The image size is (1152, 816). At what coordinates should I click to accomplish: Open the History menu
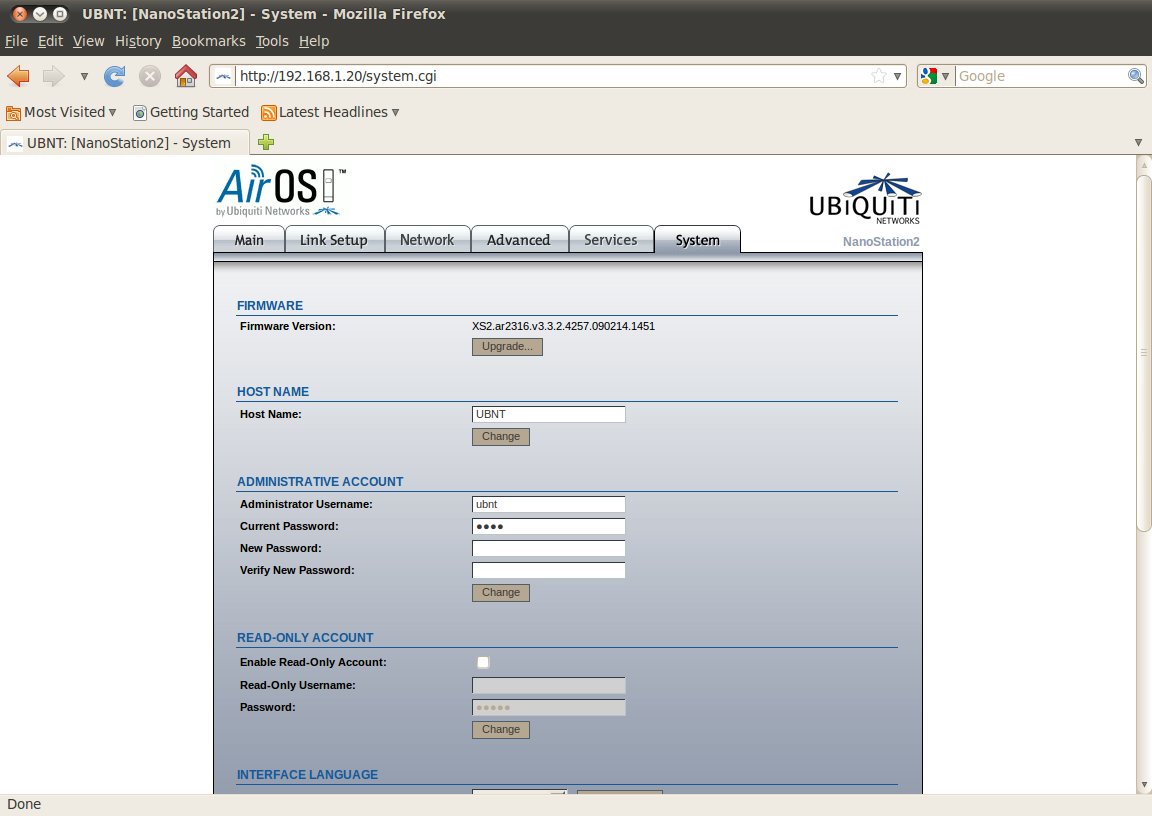(138, 41)
